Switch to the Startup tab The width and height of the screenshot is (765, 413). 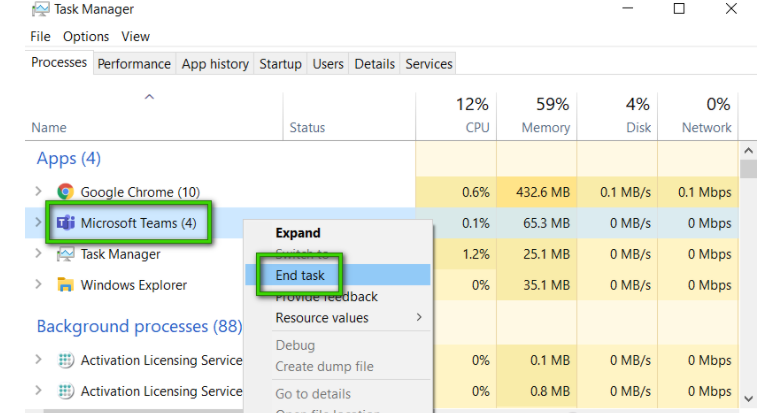281,64
